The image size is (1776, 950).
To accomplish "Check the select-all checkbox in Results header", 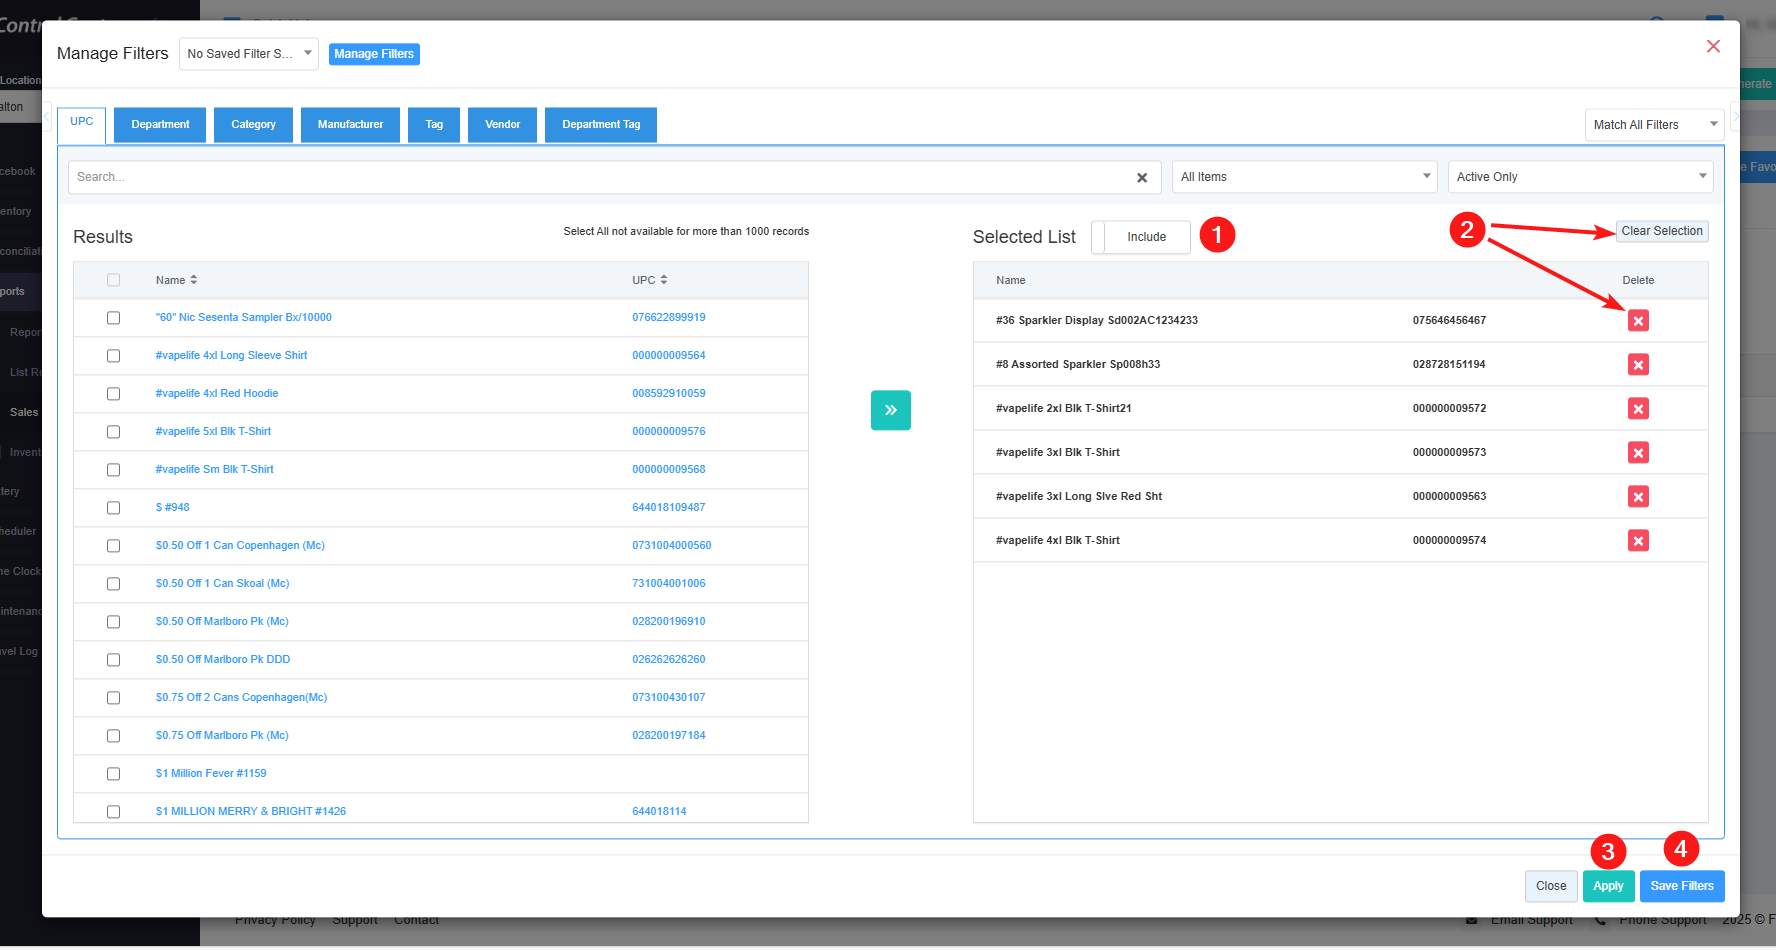I will [113, 280].
